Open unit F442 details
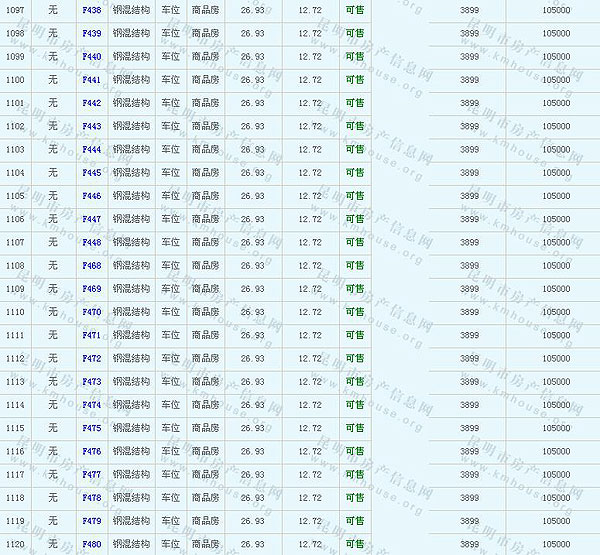 91,103
